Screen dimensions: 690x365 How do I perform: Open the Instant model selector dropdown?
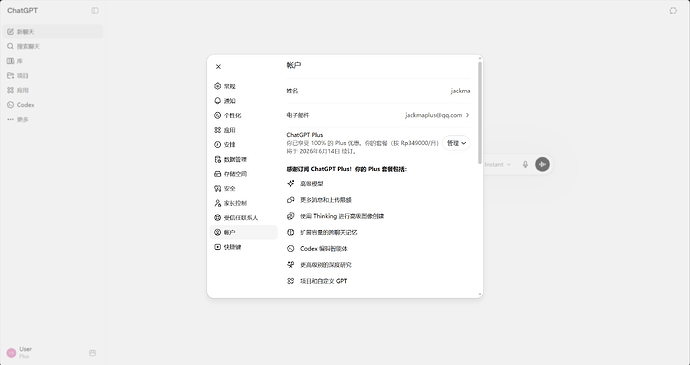coord(498,164)
